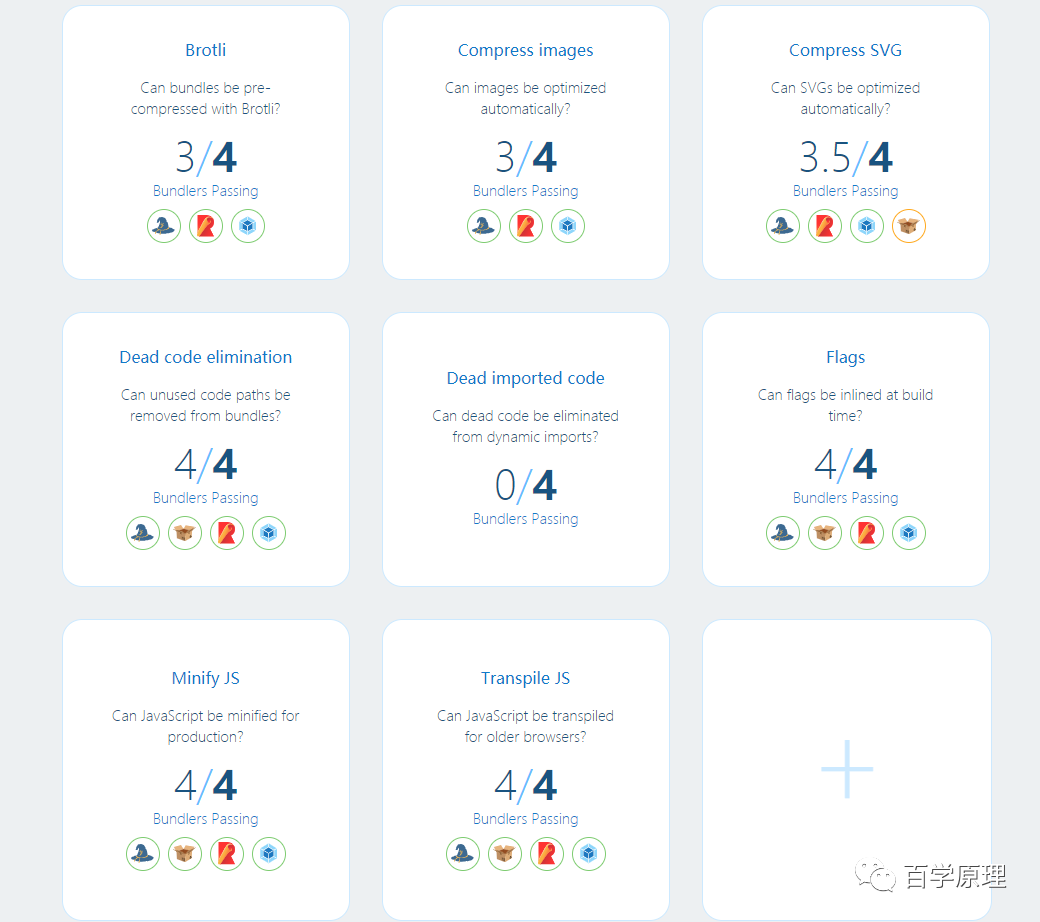Click the 0/4 score in Dead imported code

[x=525, y=486]
